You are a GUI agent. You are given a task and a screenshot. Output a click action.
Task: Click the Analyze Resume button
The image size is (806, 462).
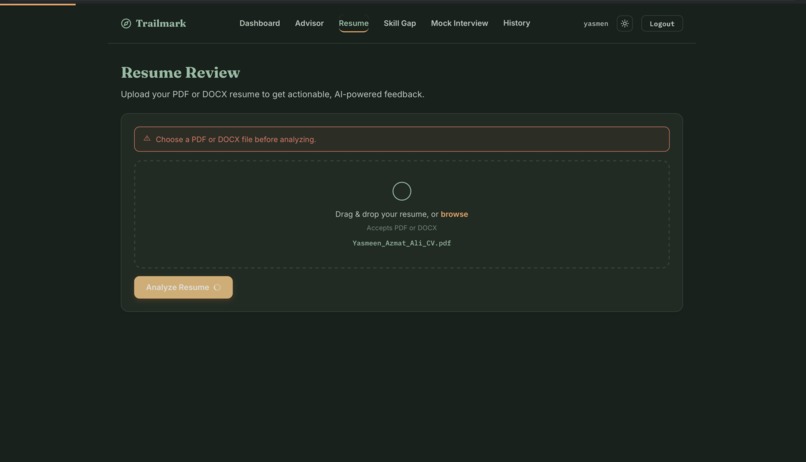click(184, 287)
